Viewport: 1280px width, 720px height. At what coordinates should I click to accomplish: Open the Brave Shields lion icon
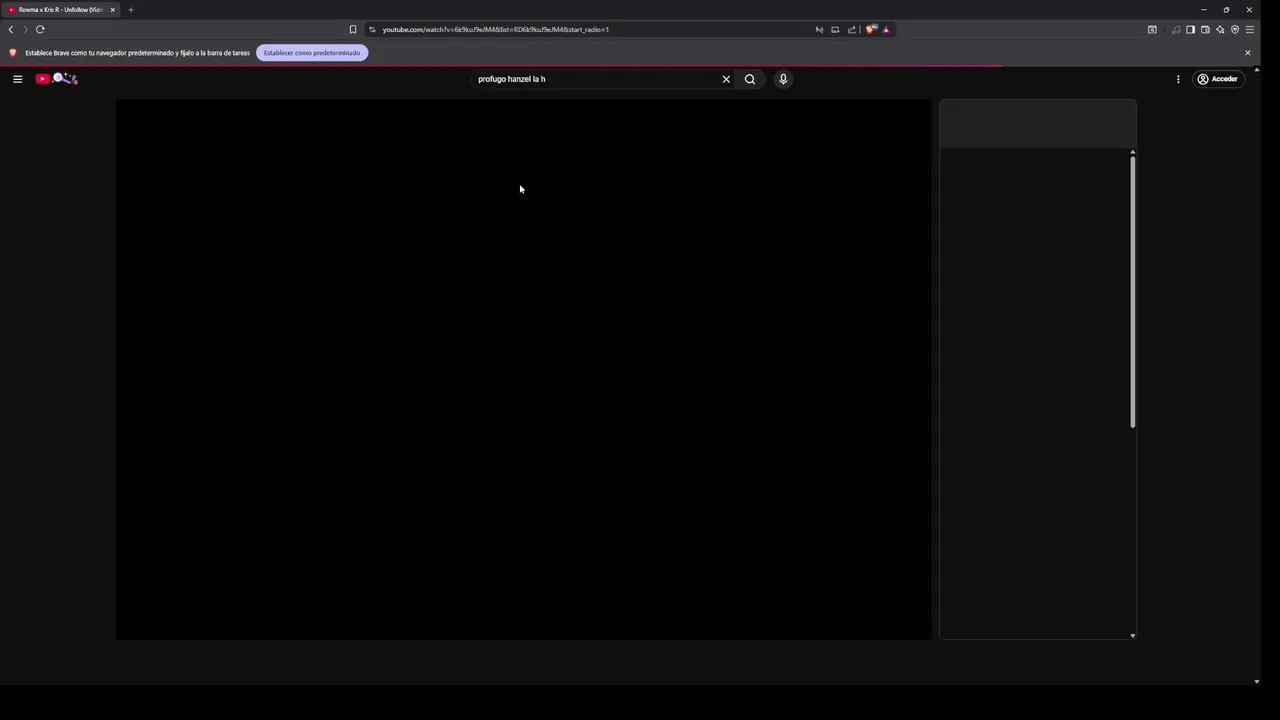coord(870,29)
